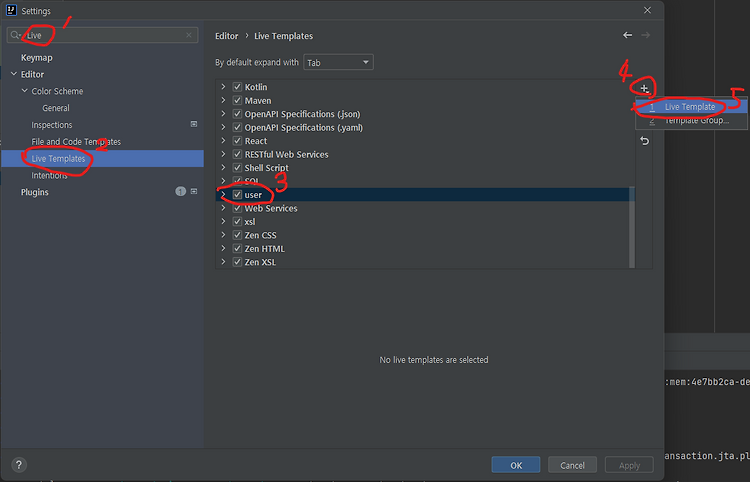750x482 pixels.
Task: Open Intentions settings page
Action: [x=49, y=175]
